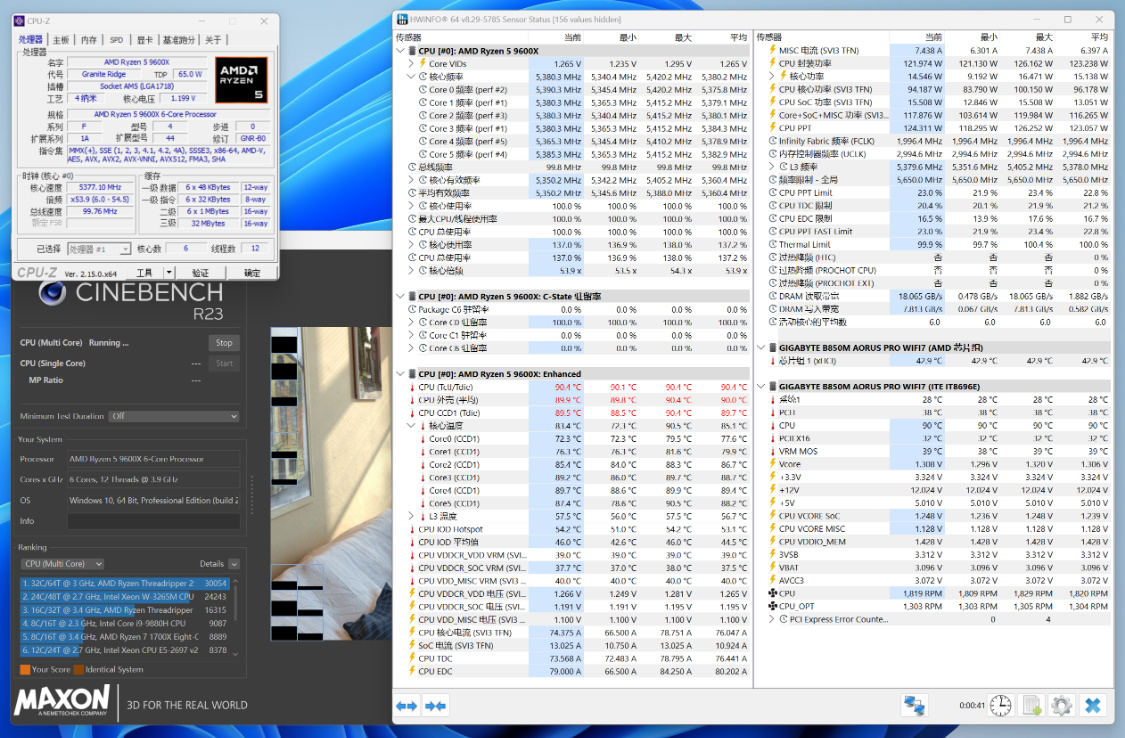Open the CPU-Z tools dropdown arrow

click(x=169, y=273)
